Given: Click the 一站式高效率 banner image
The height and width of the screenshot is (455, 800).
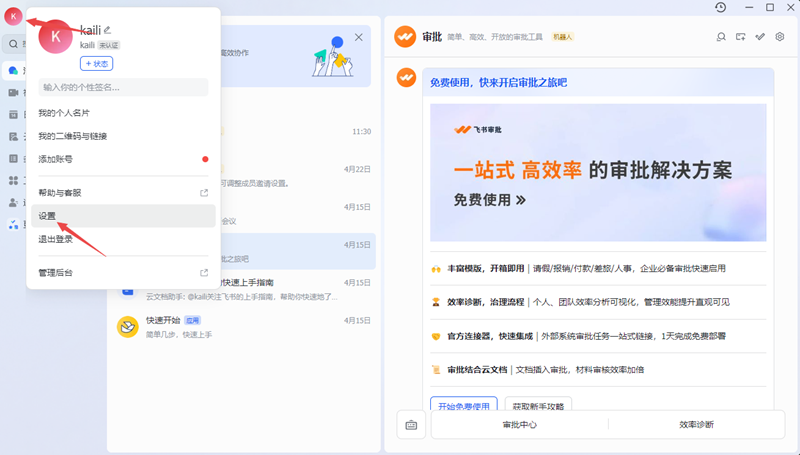Looking at the screenshot, I should [598, 172].
